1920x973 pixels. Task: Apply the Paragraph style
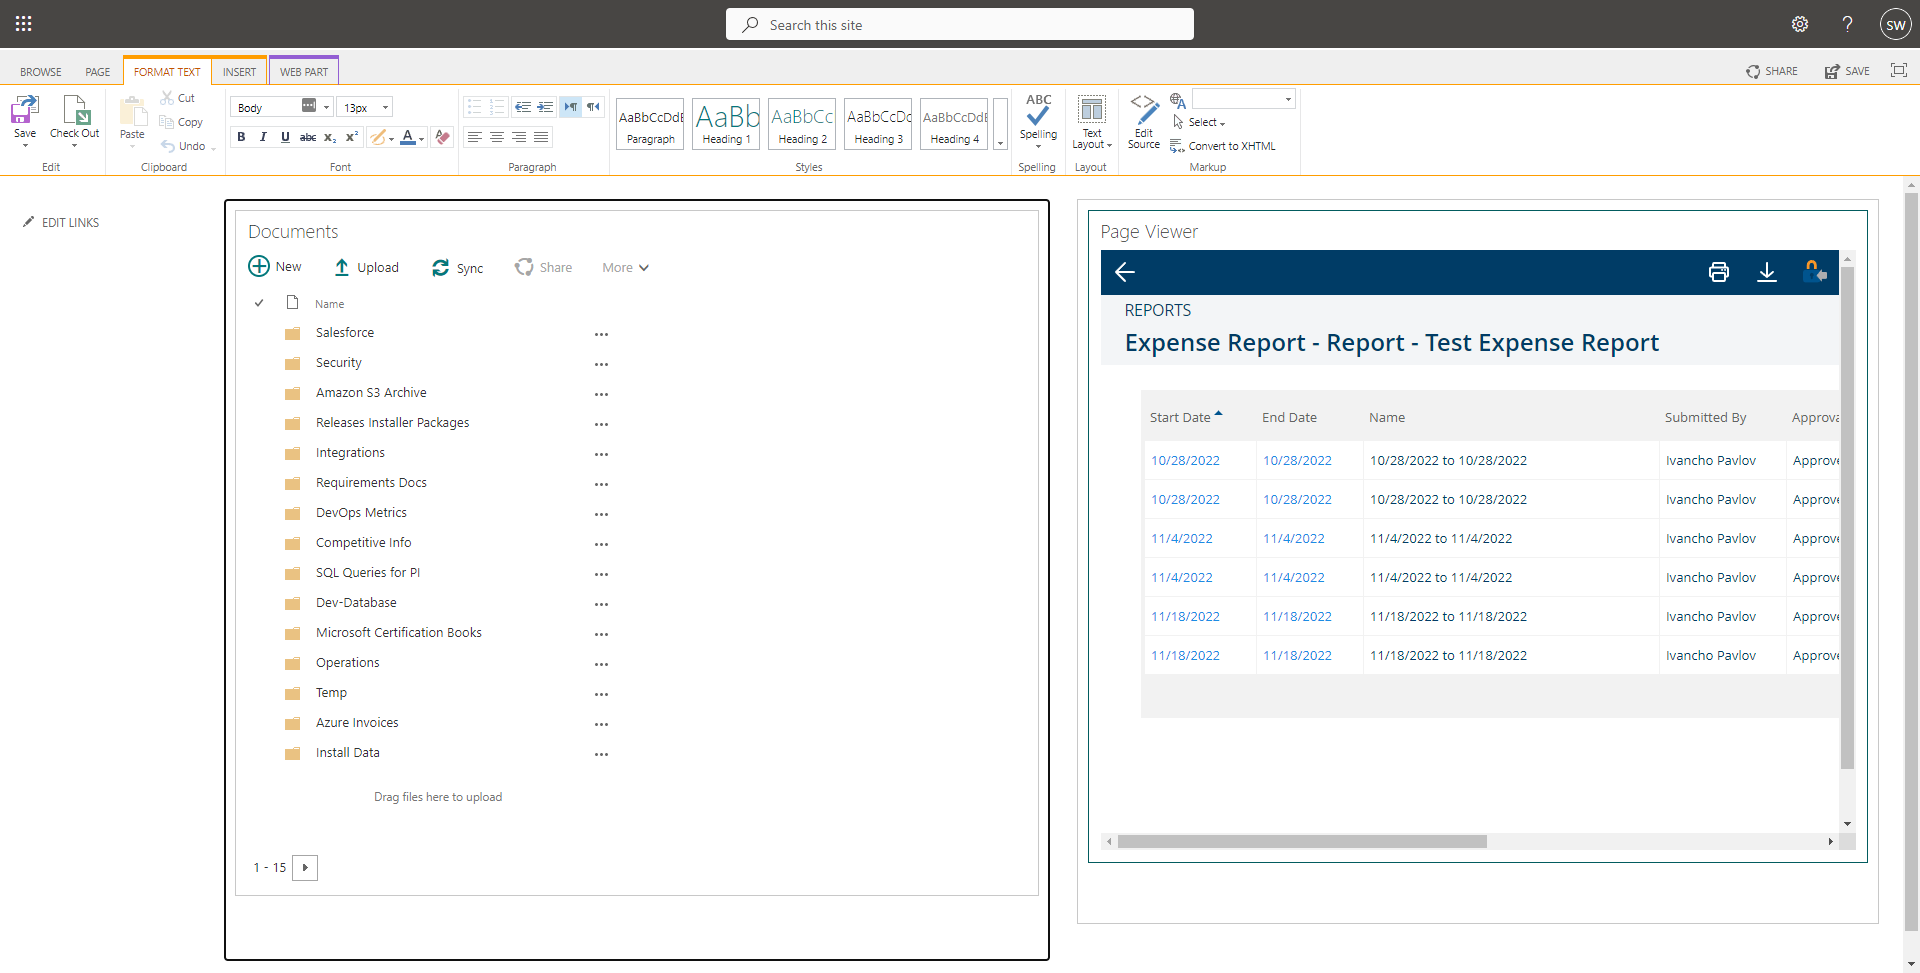point(650,124)
